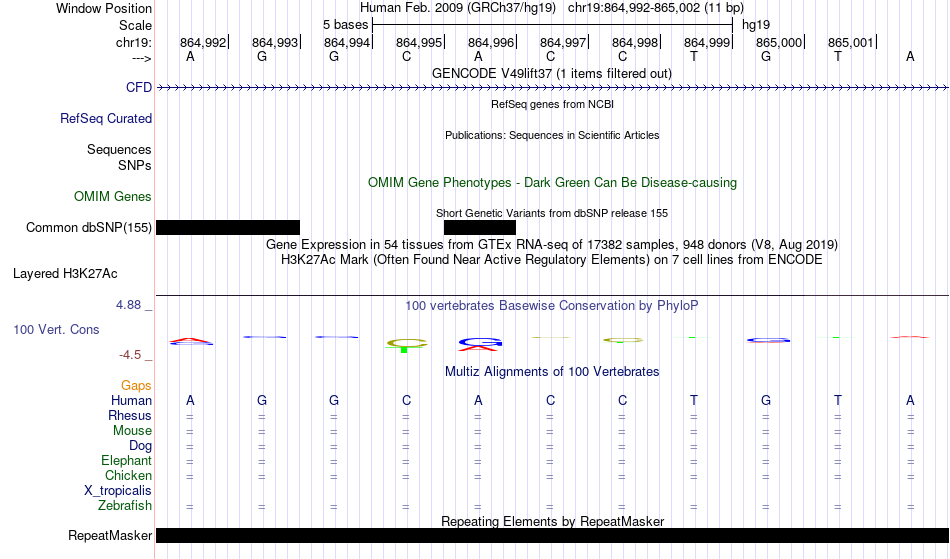
Task: Click the 865,000 position label
Action: tap(779, 42)
